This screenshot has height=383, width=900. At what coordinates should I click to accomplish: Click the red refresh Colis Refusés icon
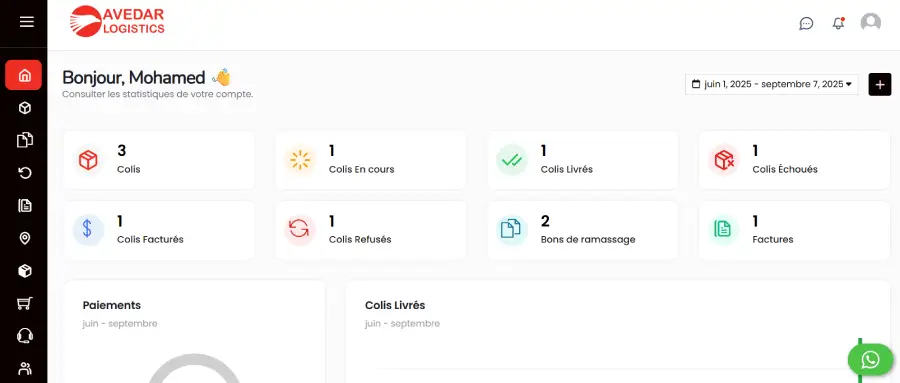coord(300,230)
